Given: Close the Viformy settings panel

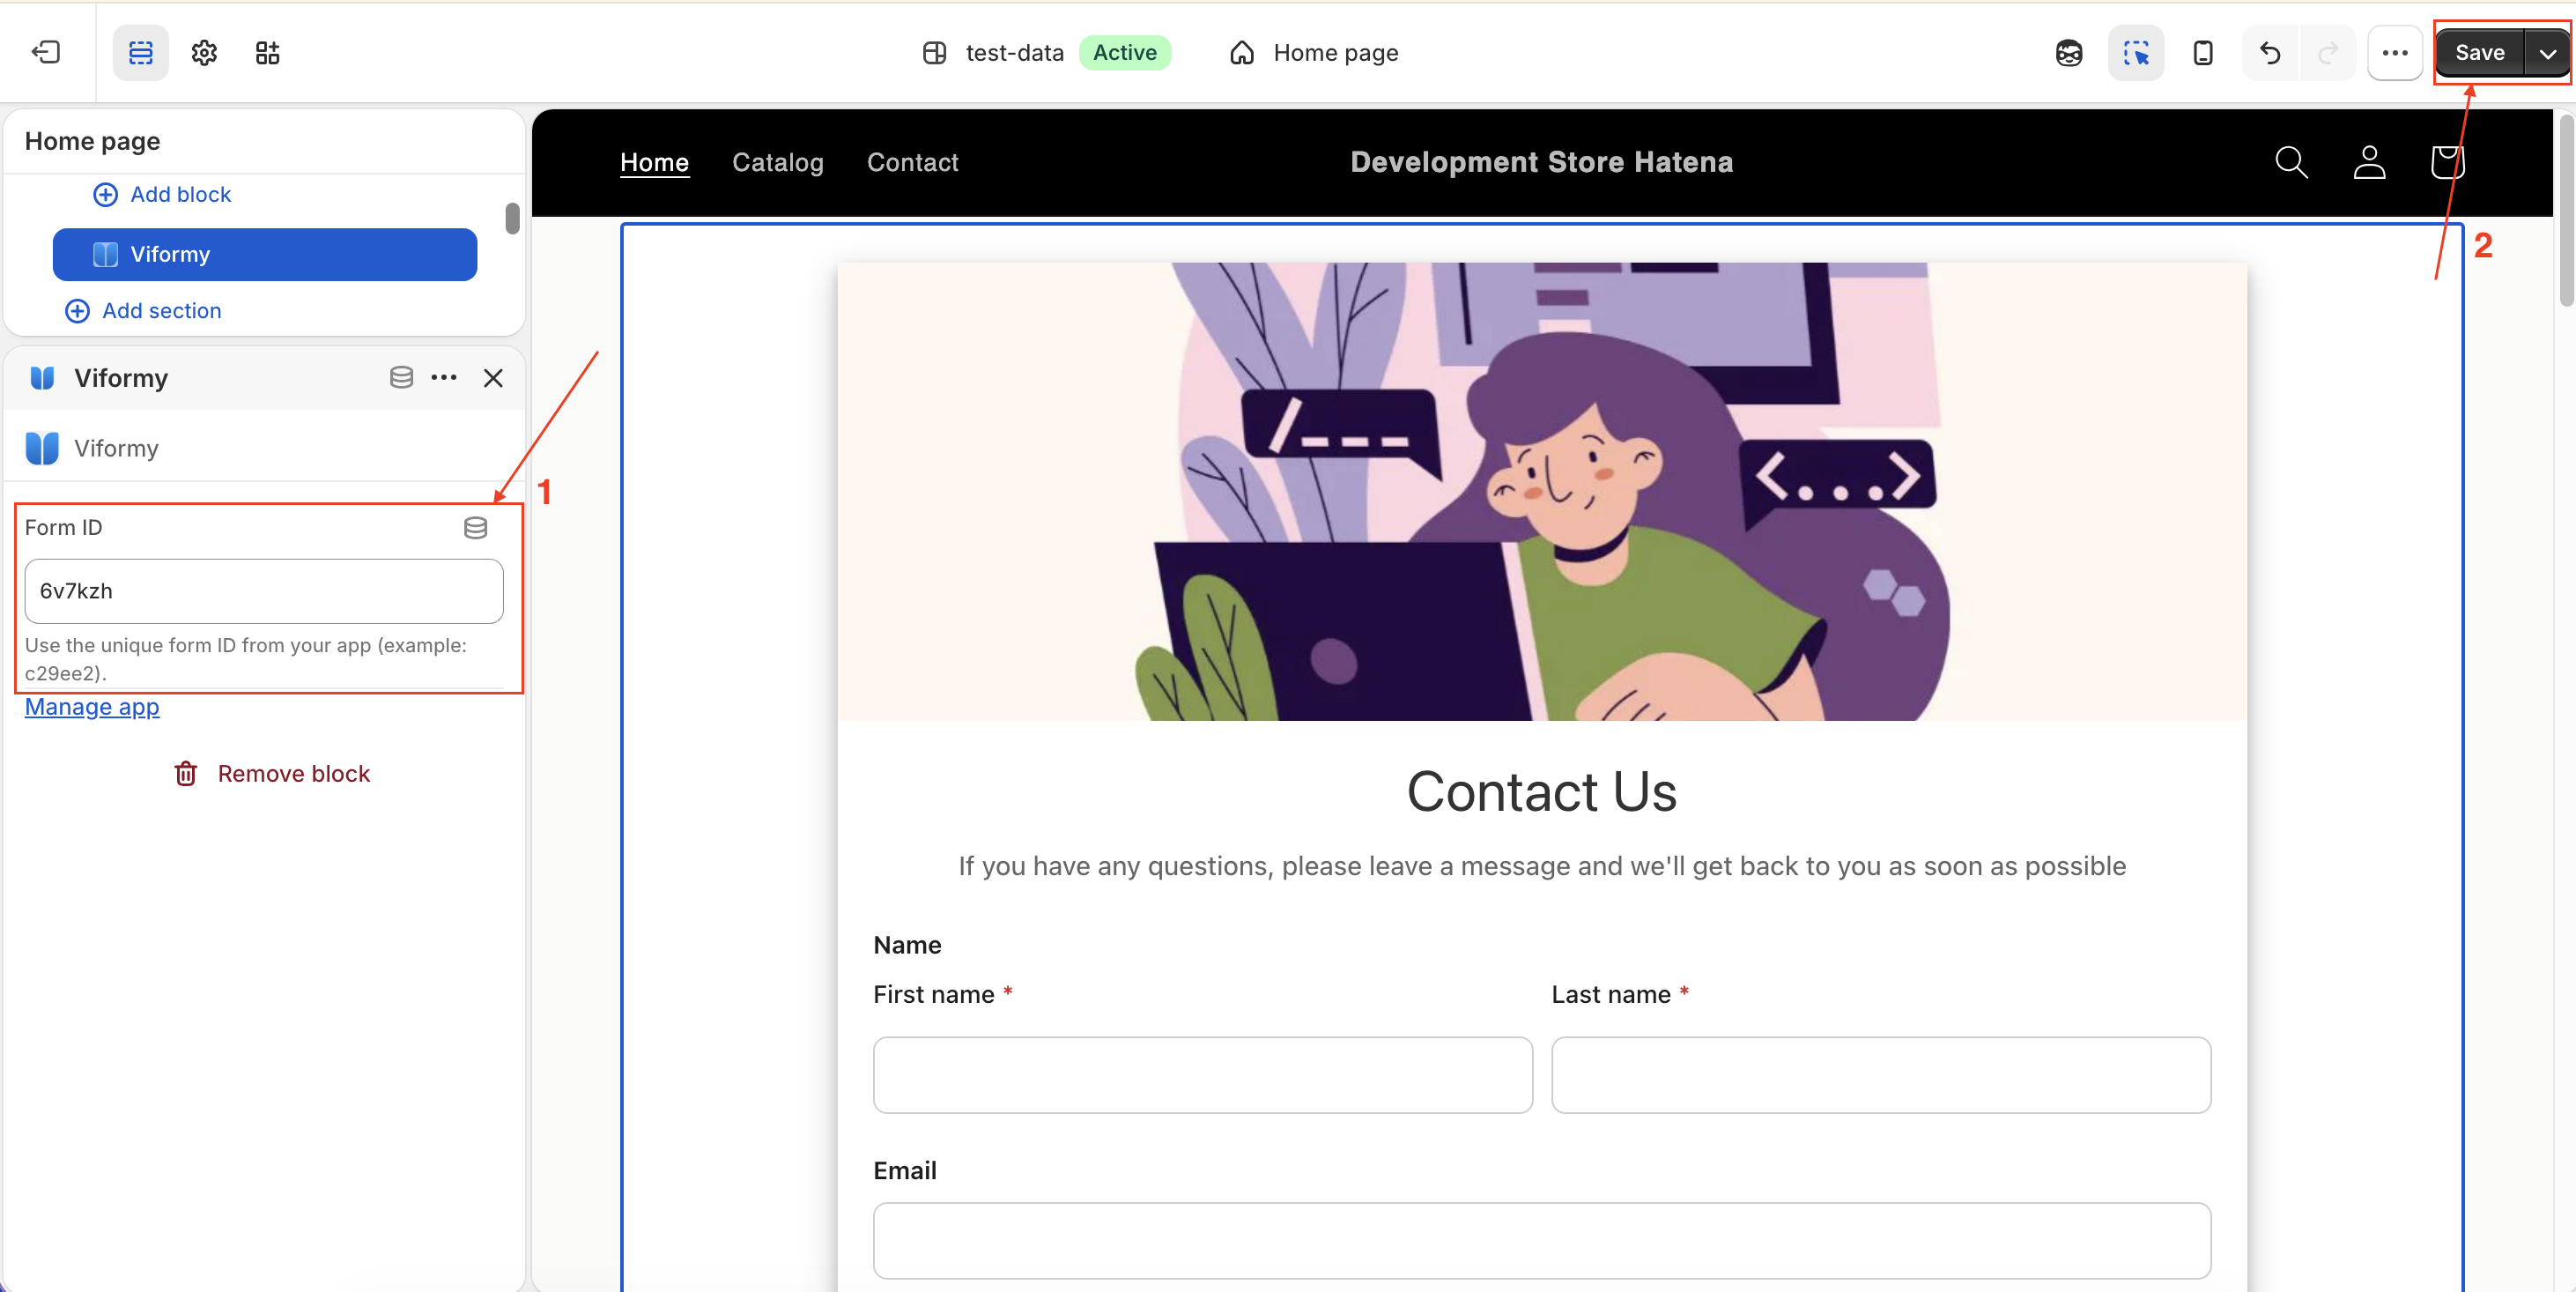Looking at the screenshot, I should [493, 377].
